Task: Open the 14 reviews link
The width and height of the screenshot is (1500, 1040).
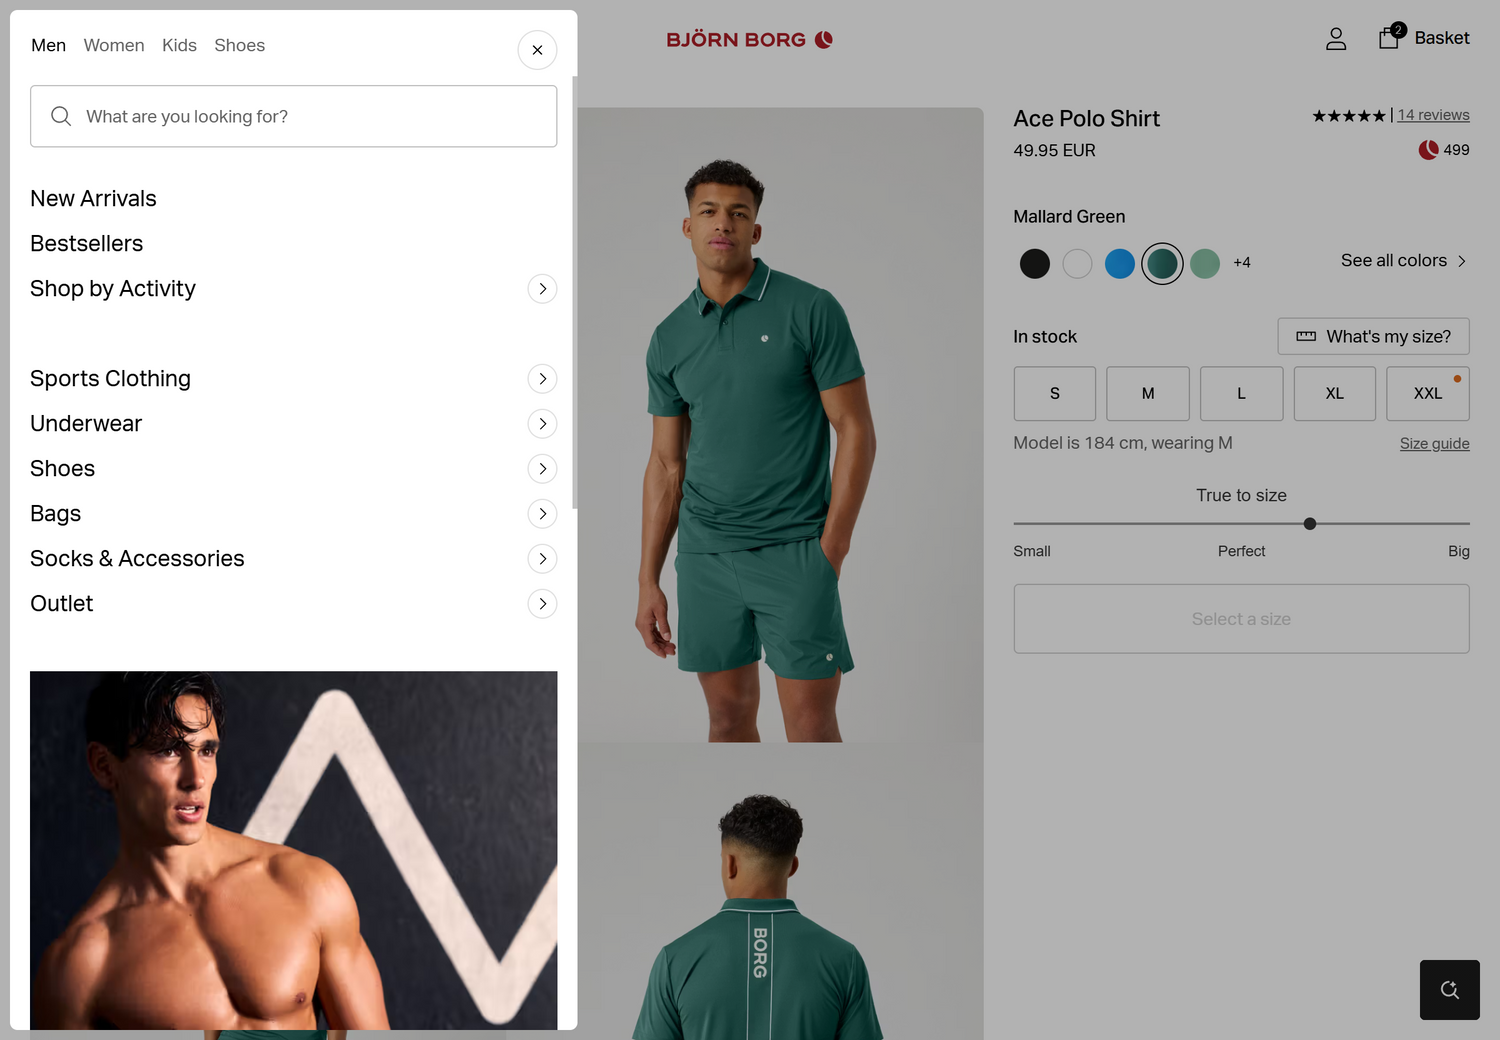Action: click(x=1433, y=115)
